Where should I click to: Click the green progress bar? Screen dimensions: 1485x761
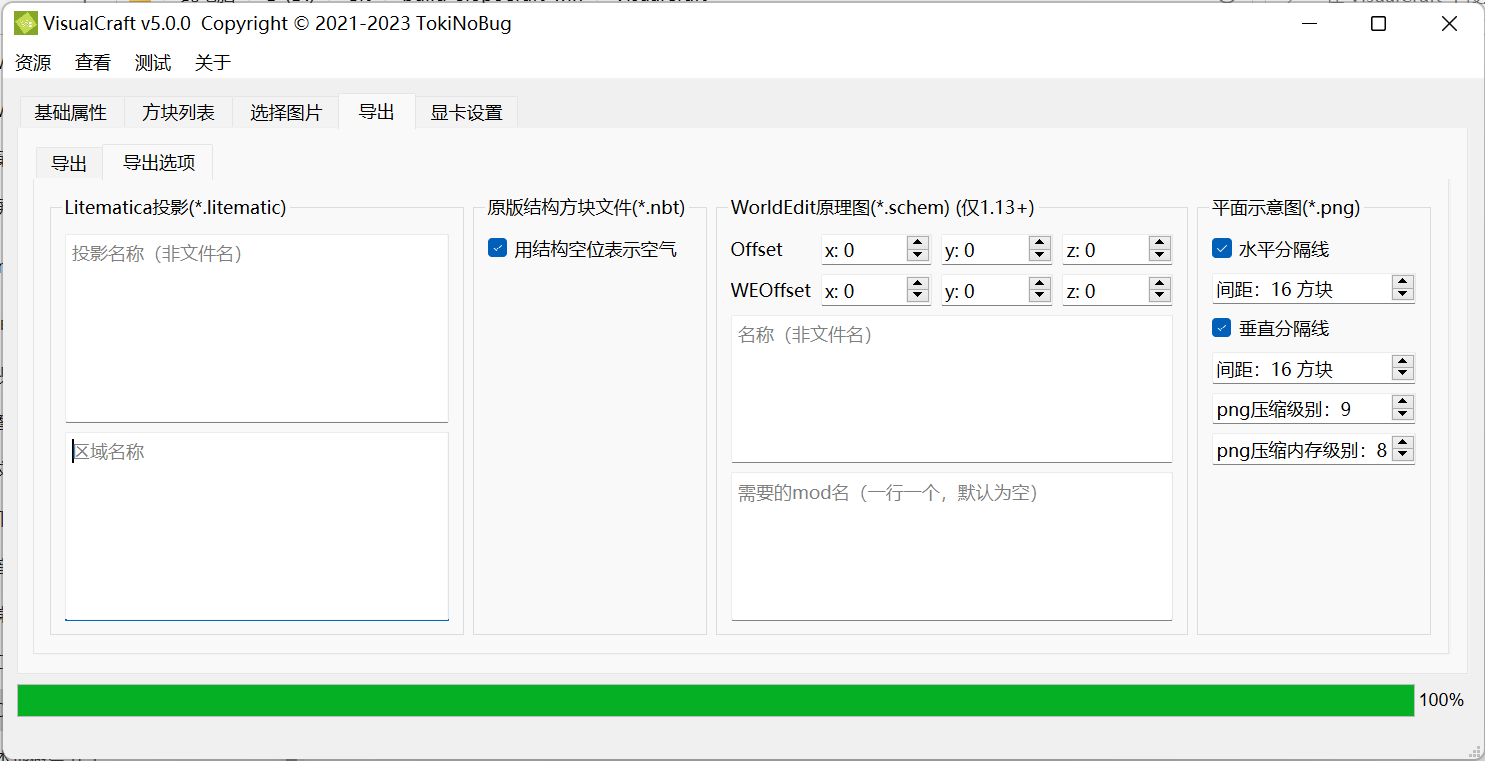715,700
